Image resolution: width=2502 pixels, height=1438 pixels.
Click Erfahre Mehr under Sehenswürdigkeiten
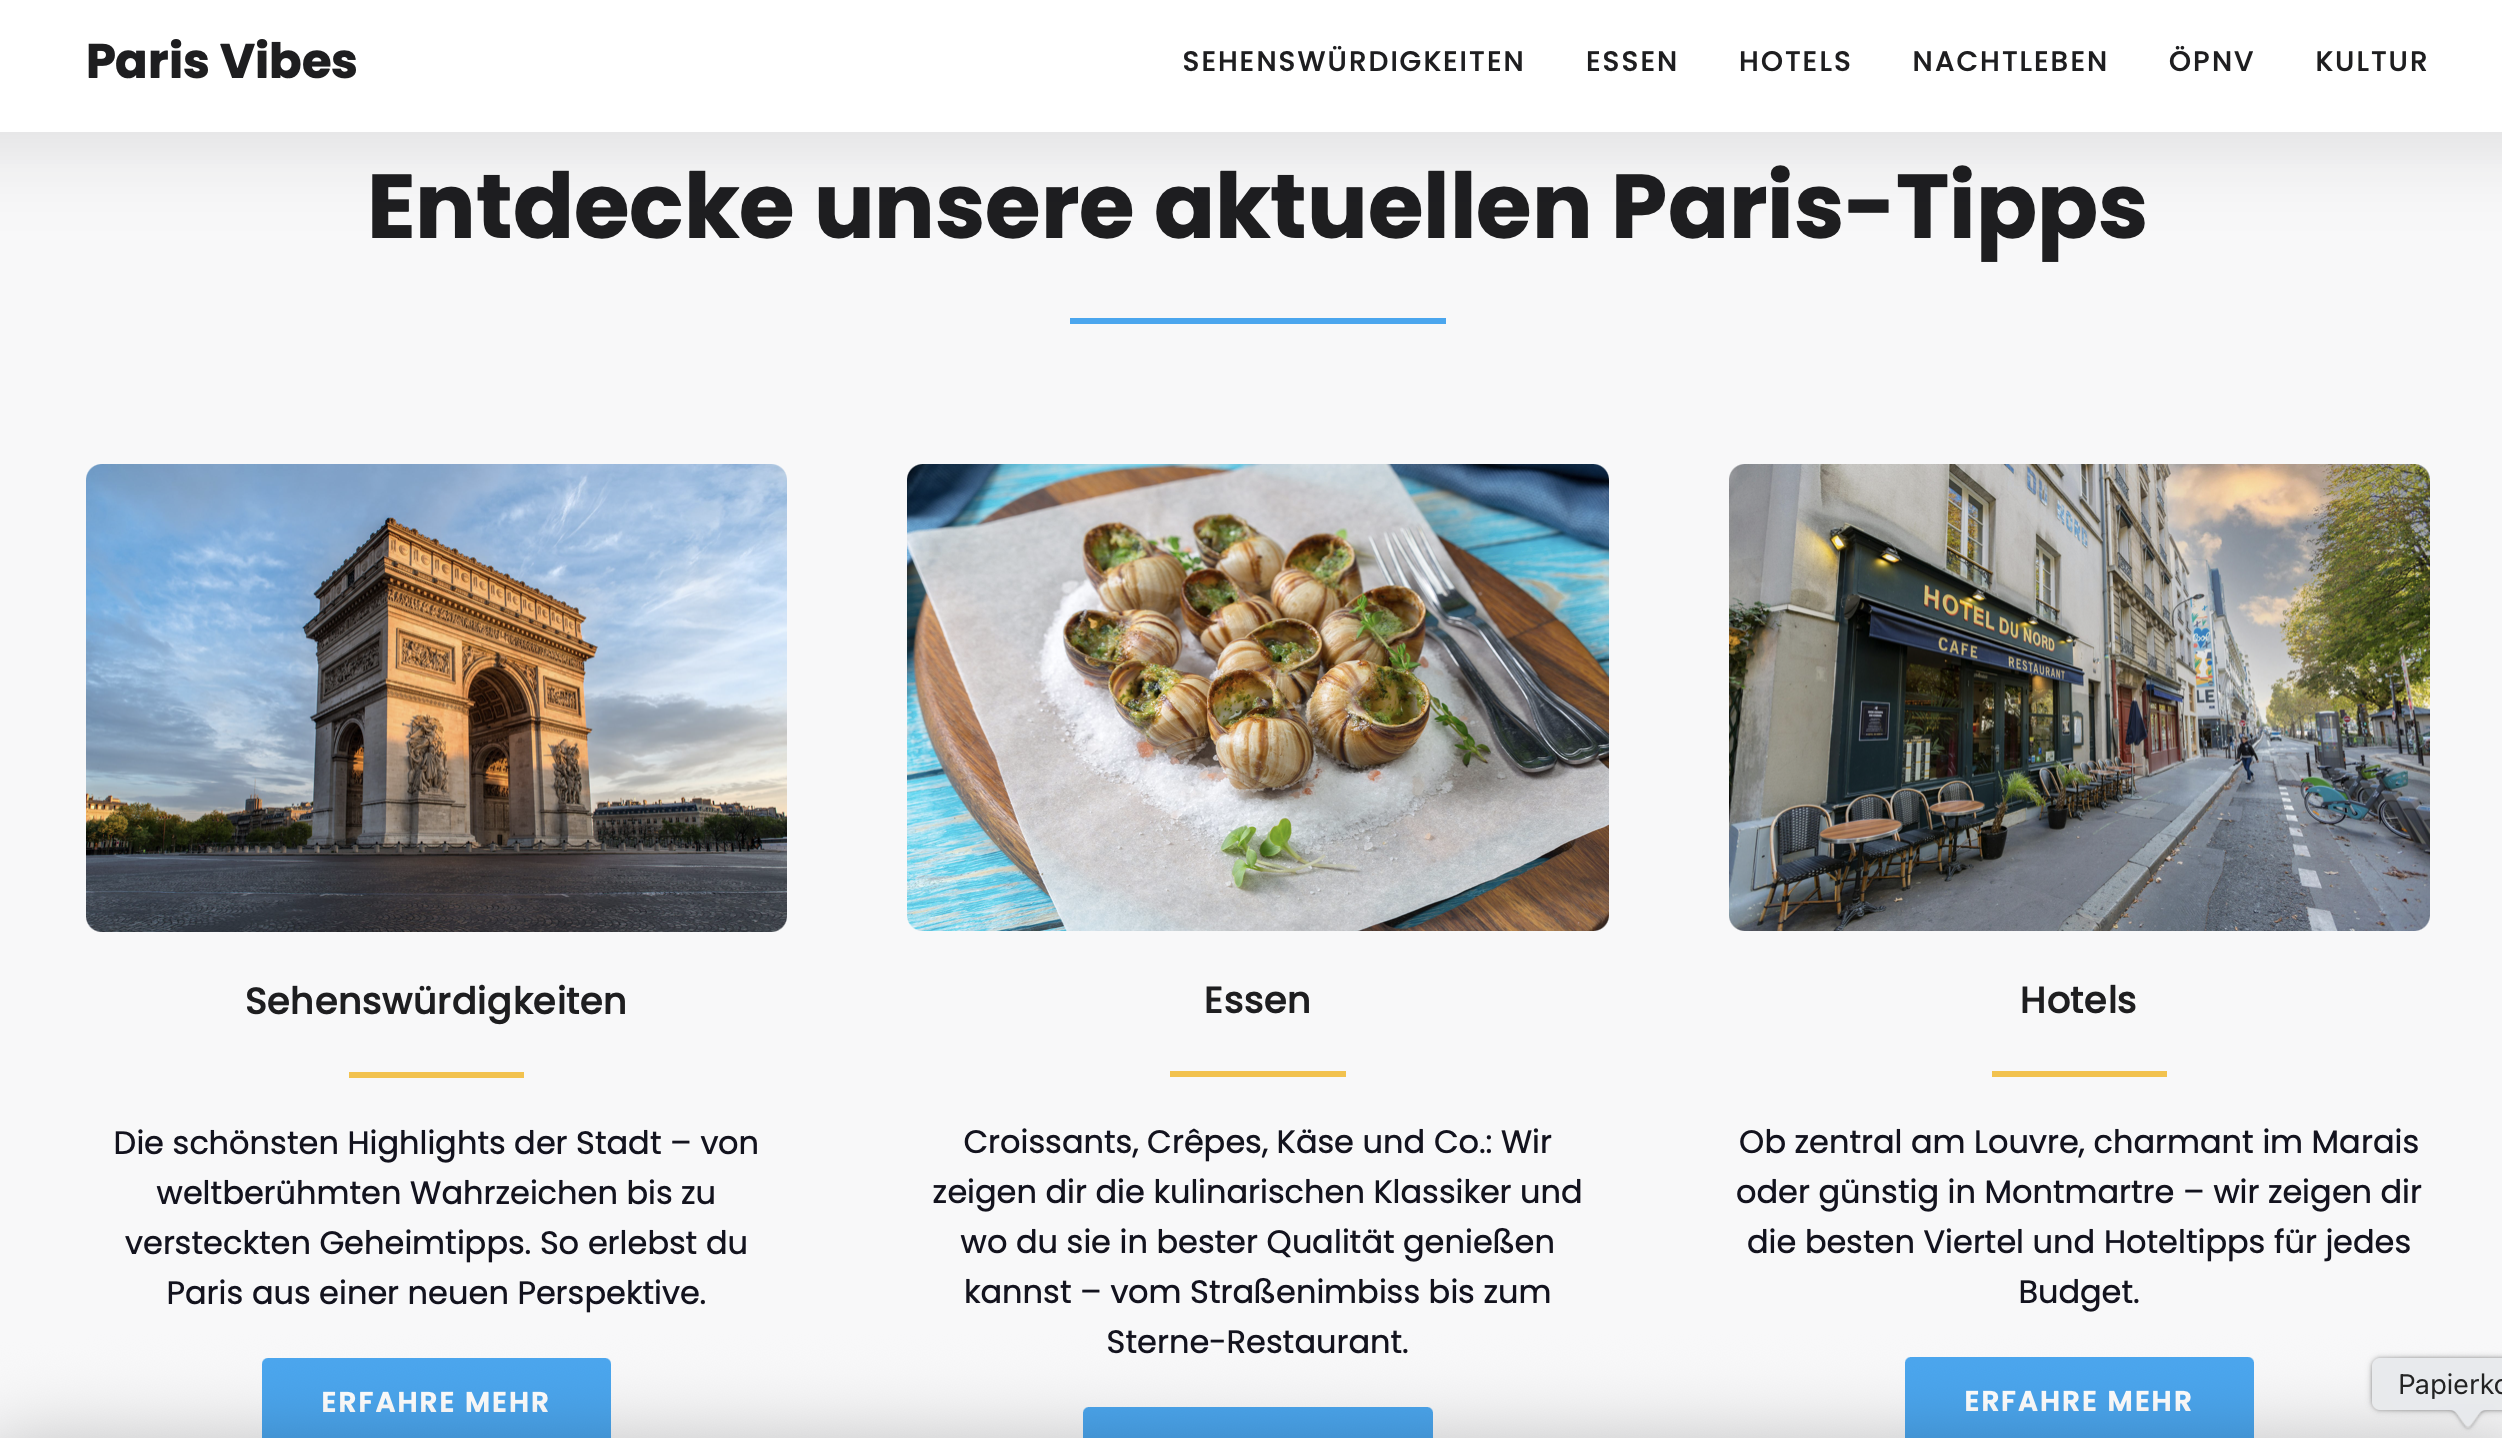(x=436, y=1399)
